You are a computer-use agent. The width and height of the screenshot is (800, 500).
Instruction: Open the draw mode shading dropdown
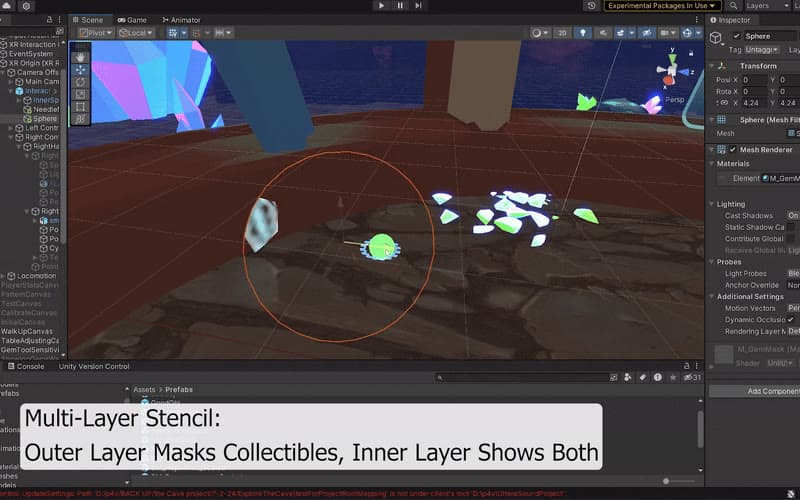click(x=539, y=33)
